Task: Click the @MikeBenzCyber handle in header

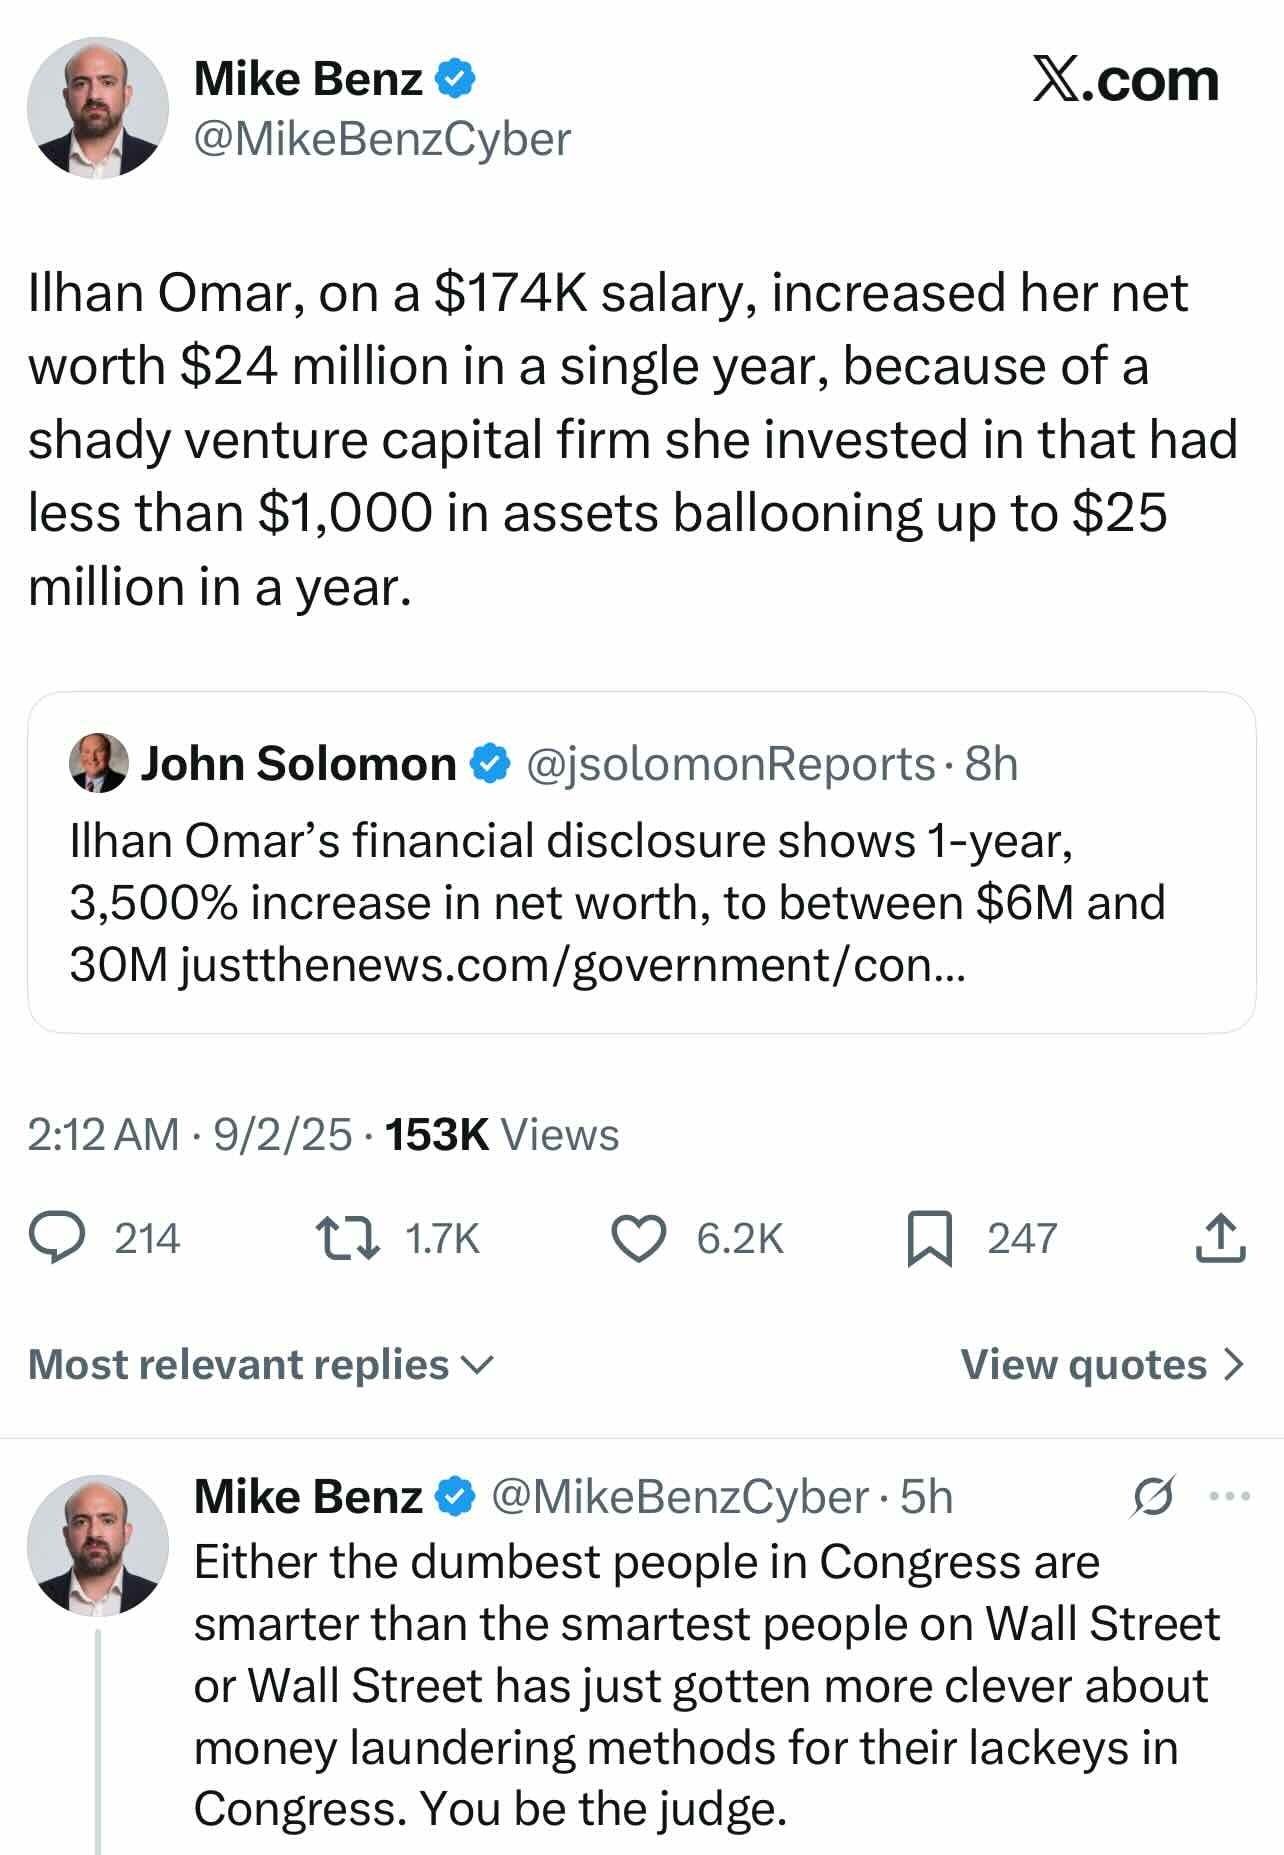Action: (381, 139)
